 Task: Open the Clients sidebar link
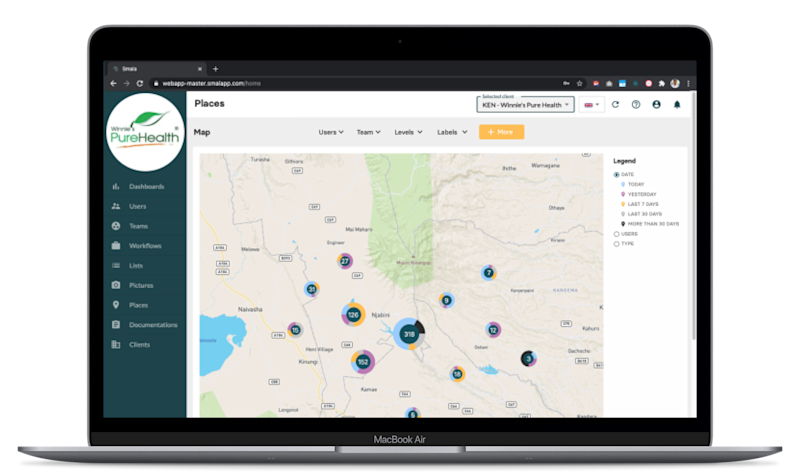(x=139, y=345)
